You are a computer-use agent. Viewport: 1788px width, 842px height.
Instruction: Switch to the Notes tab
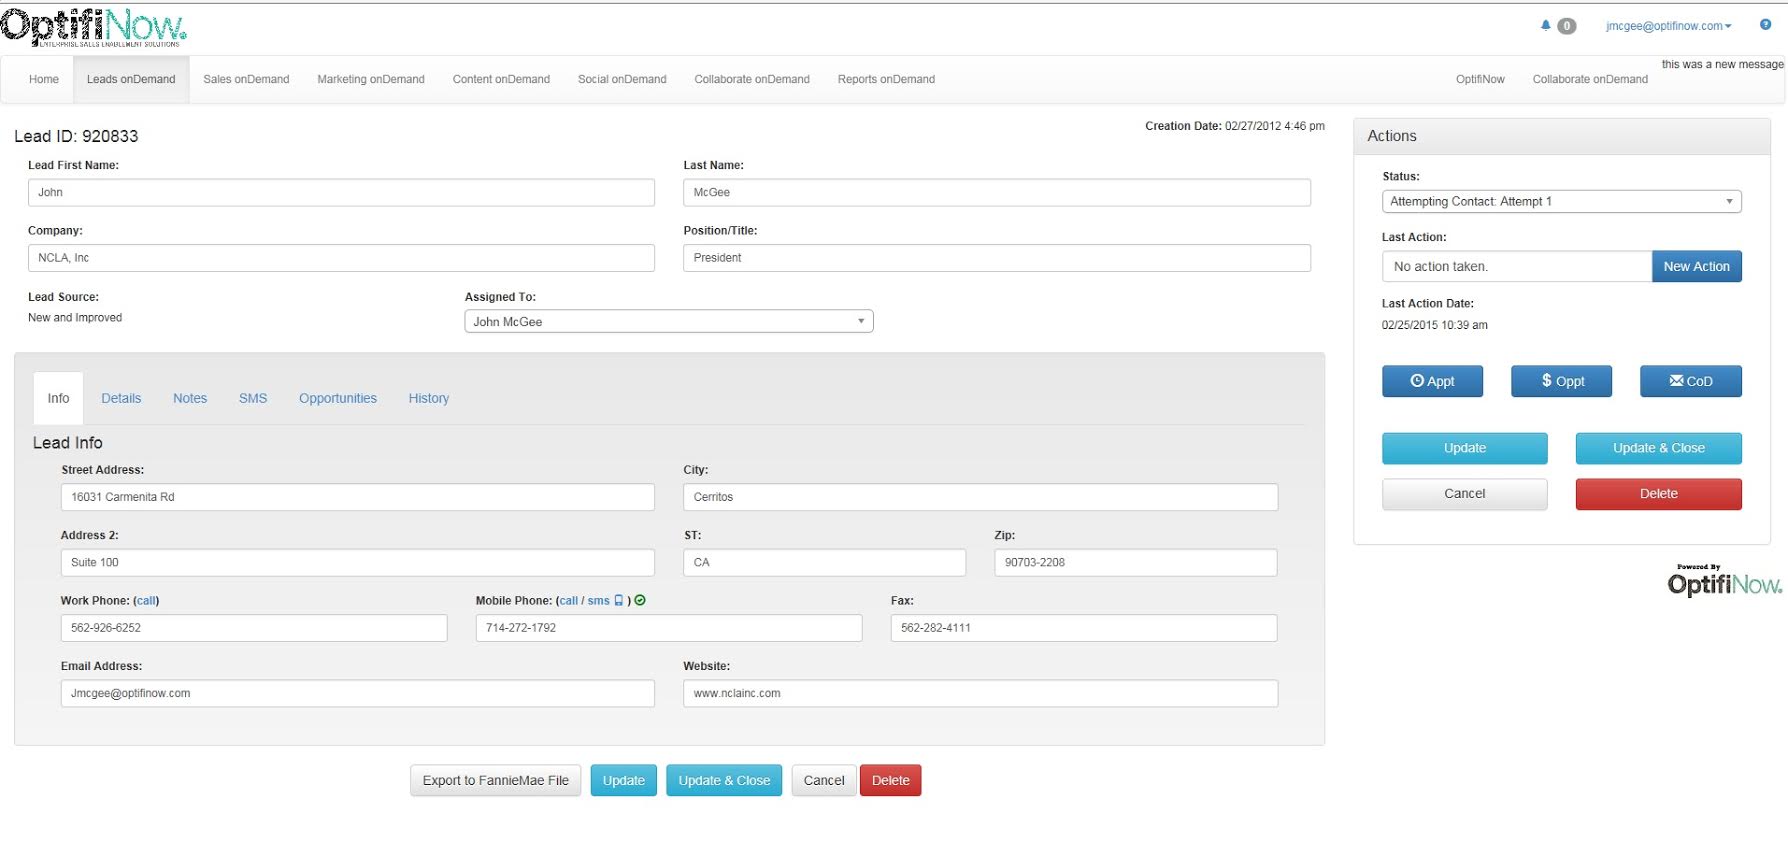[190, 398]
